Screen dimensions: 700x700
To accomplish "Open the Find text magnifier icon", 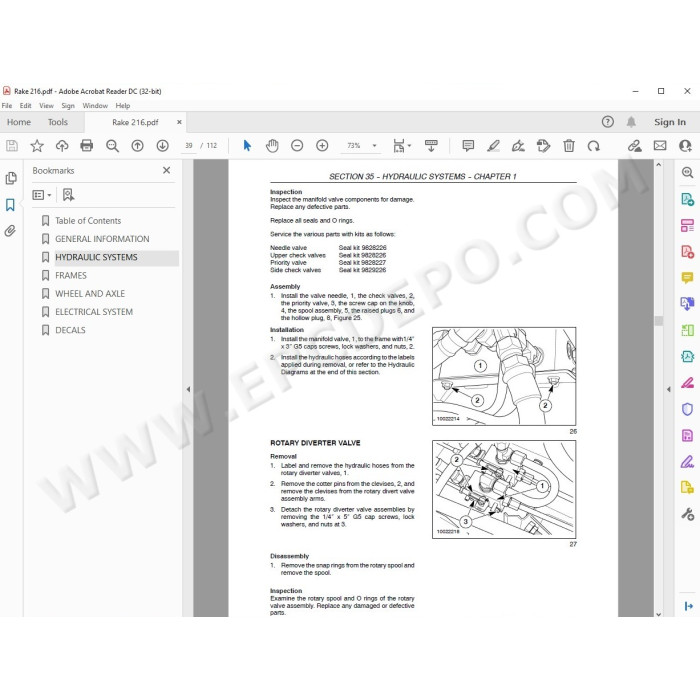I will pyautogui.click(x=112, y=146).
